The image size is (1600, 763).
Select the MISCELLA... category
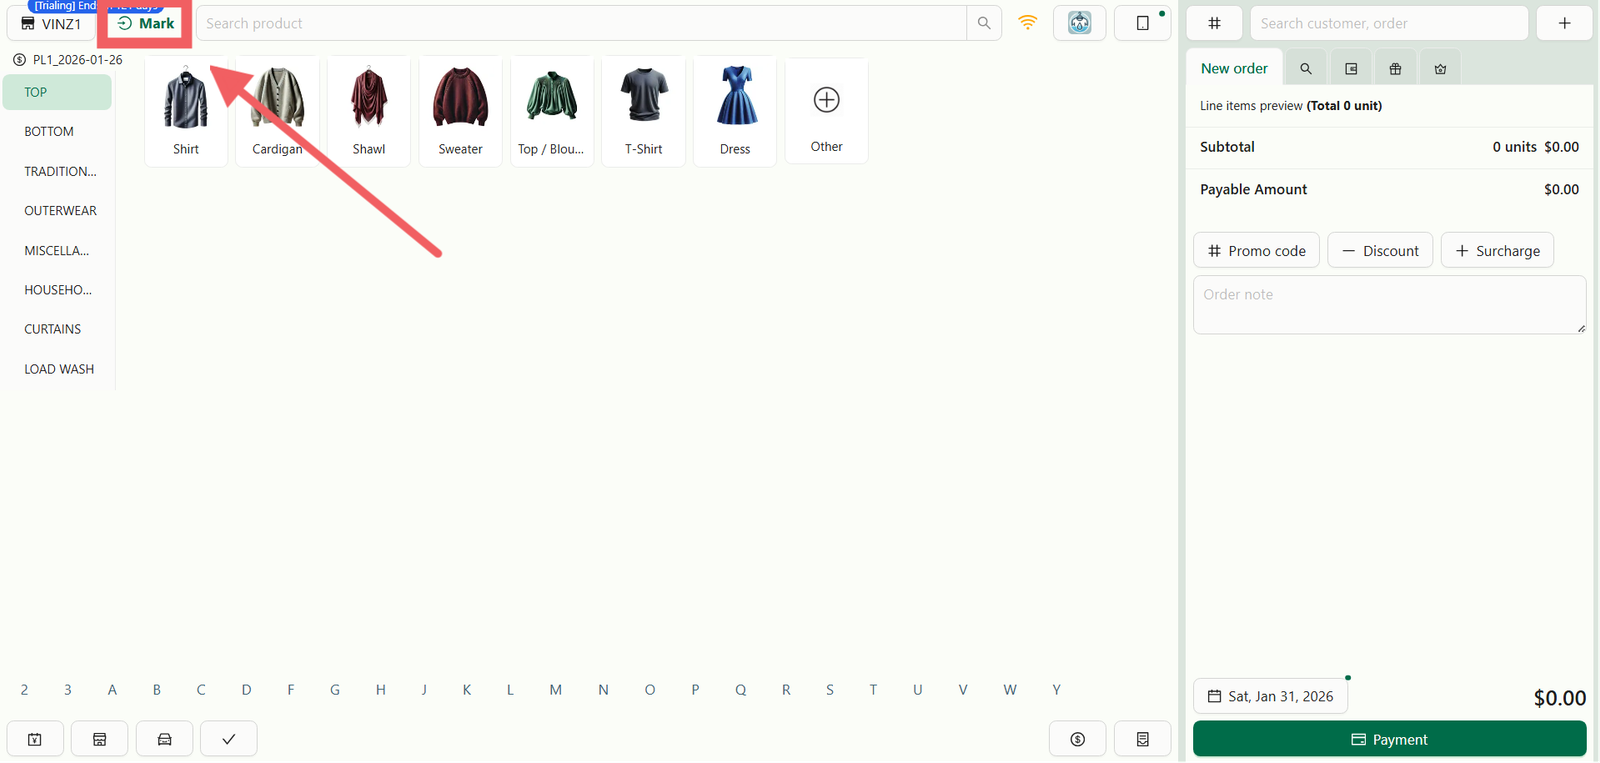pos(57,250)
